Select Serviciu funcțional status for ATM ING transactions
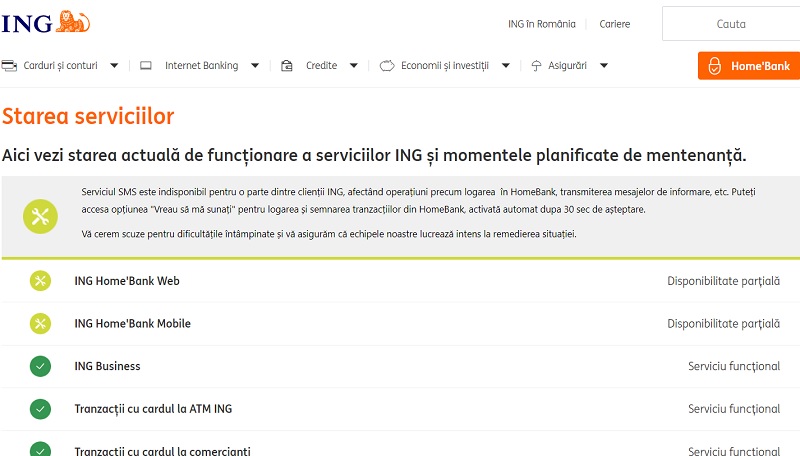This screenshot has height=456, width=800. (734, 409)
